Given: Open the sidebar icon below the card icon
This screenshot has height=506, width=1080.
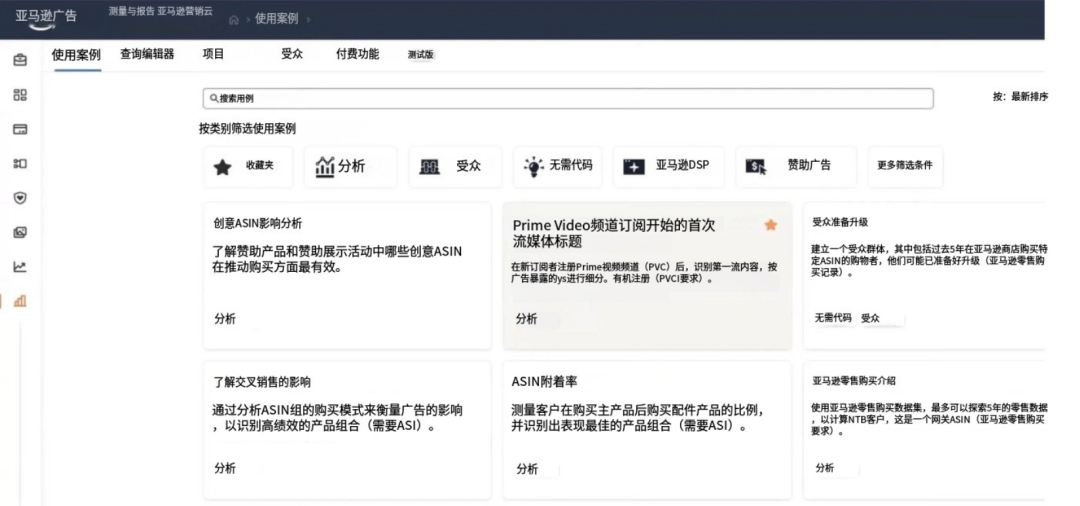Looking at the screenshot, I should pos(20,164).
